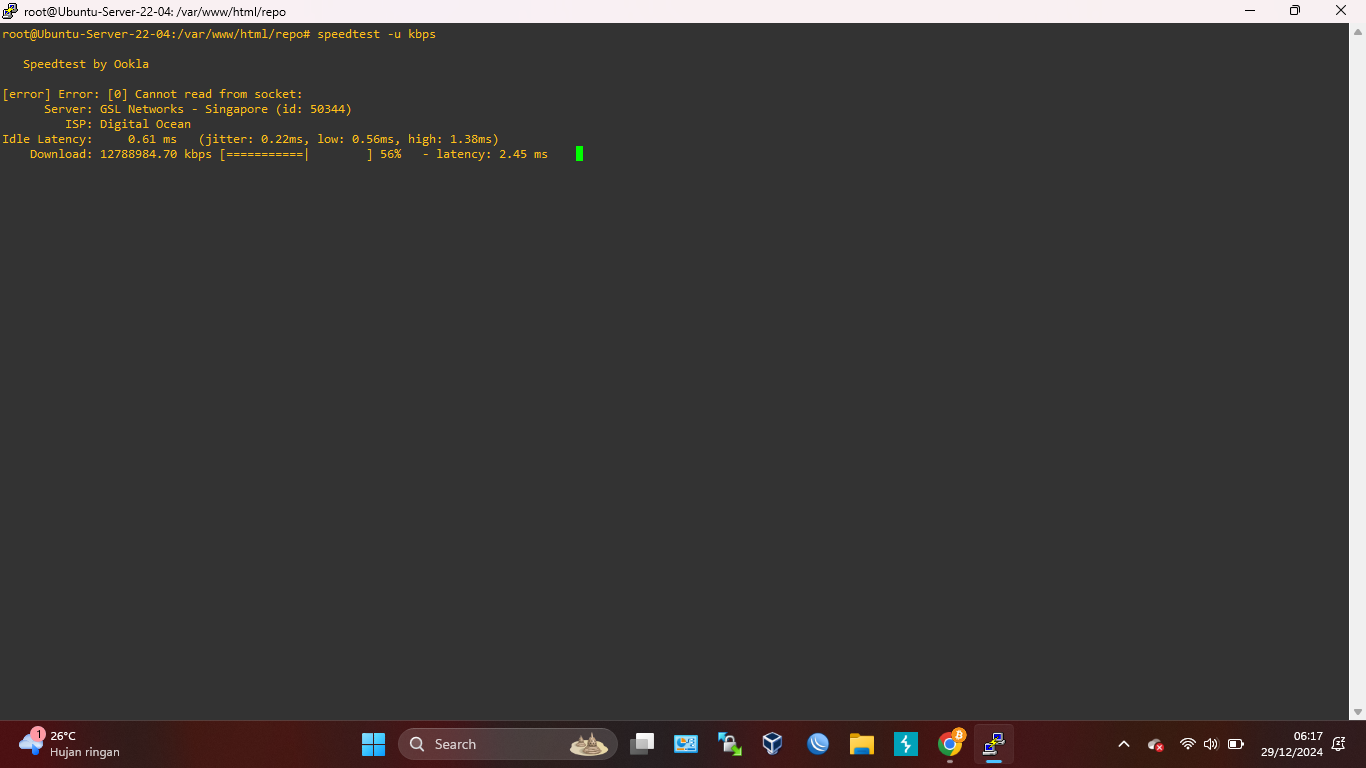Click the download '12788984.70 kbps' value

coord(156,154)
